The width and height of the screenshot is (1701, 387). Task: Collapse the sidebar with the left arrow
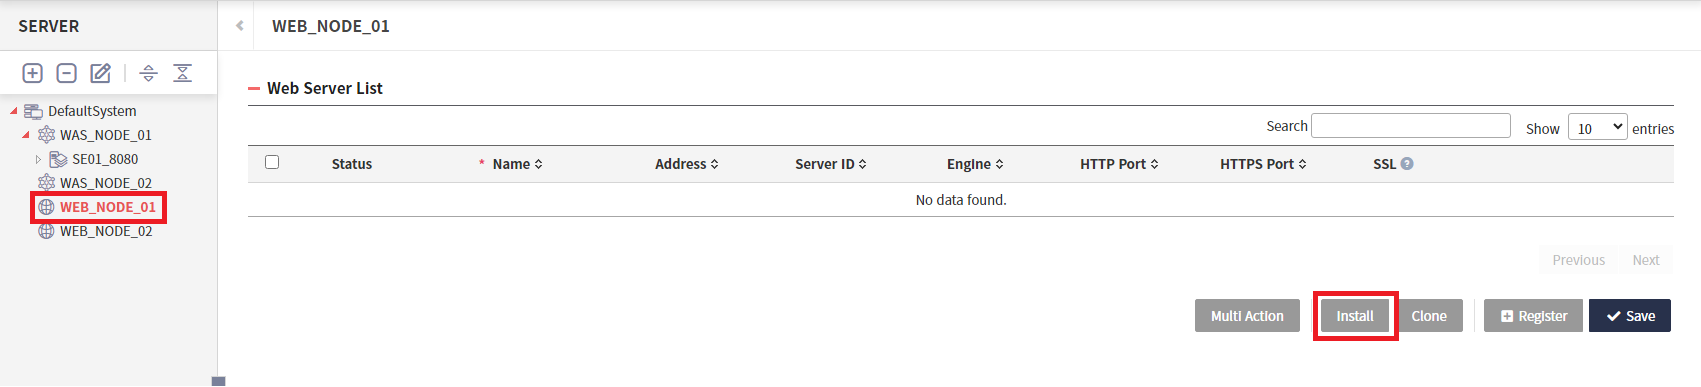[240, 26]
